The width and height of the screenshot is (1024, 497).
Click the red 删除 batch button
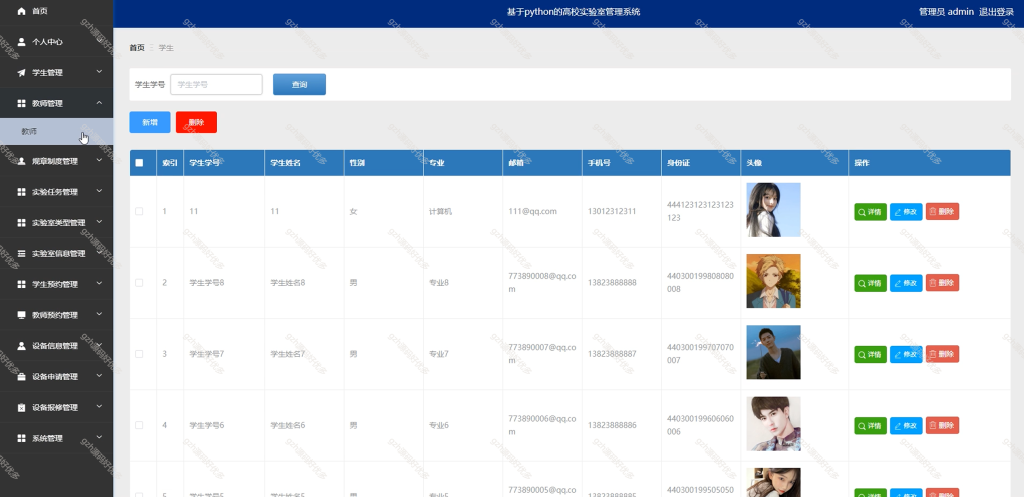click(196, 122)
